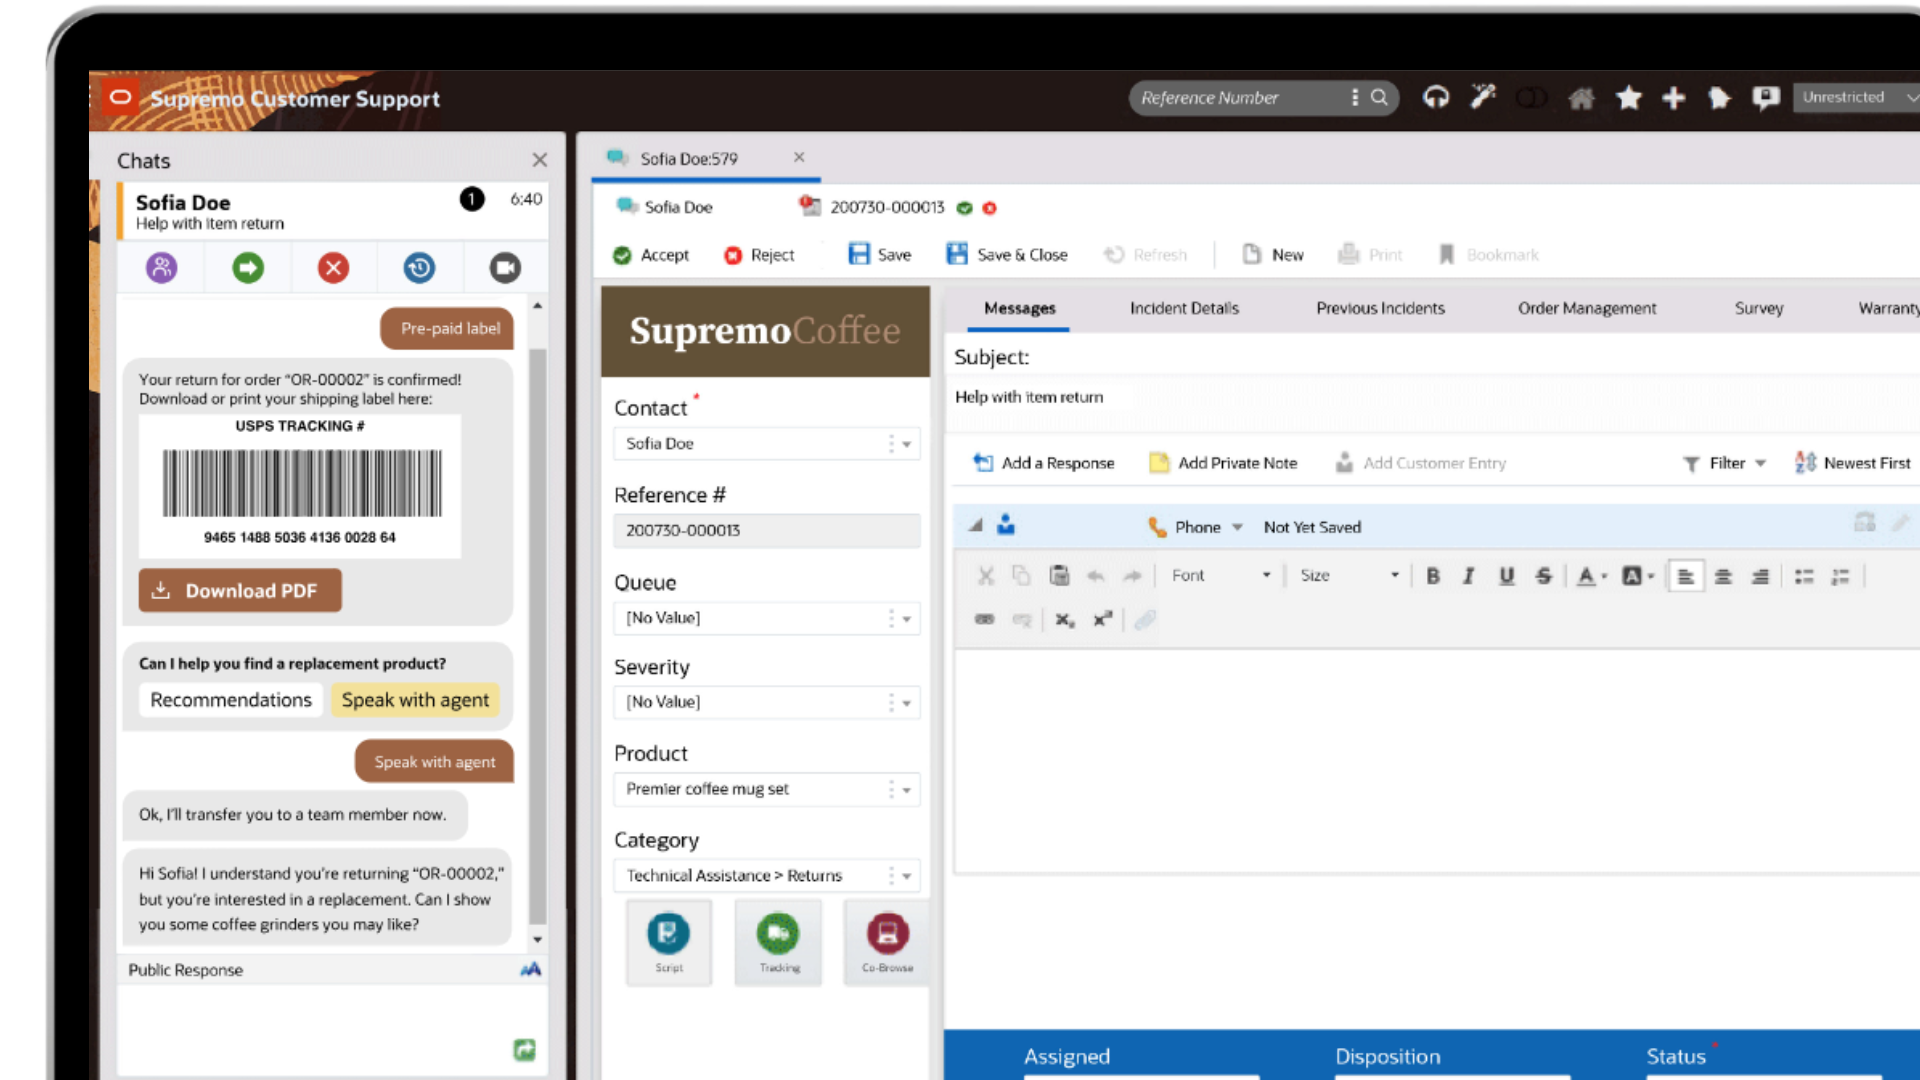Toggle bold text formatting
This screenshot has height=1080, width=1920.
(x=1432, y=576)
